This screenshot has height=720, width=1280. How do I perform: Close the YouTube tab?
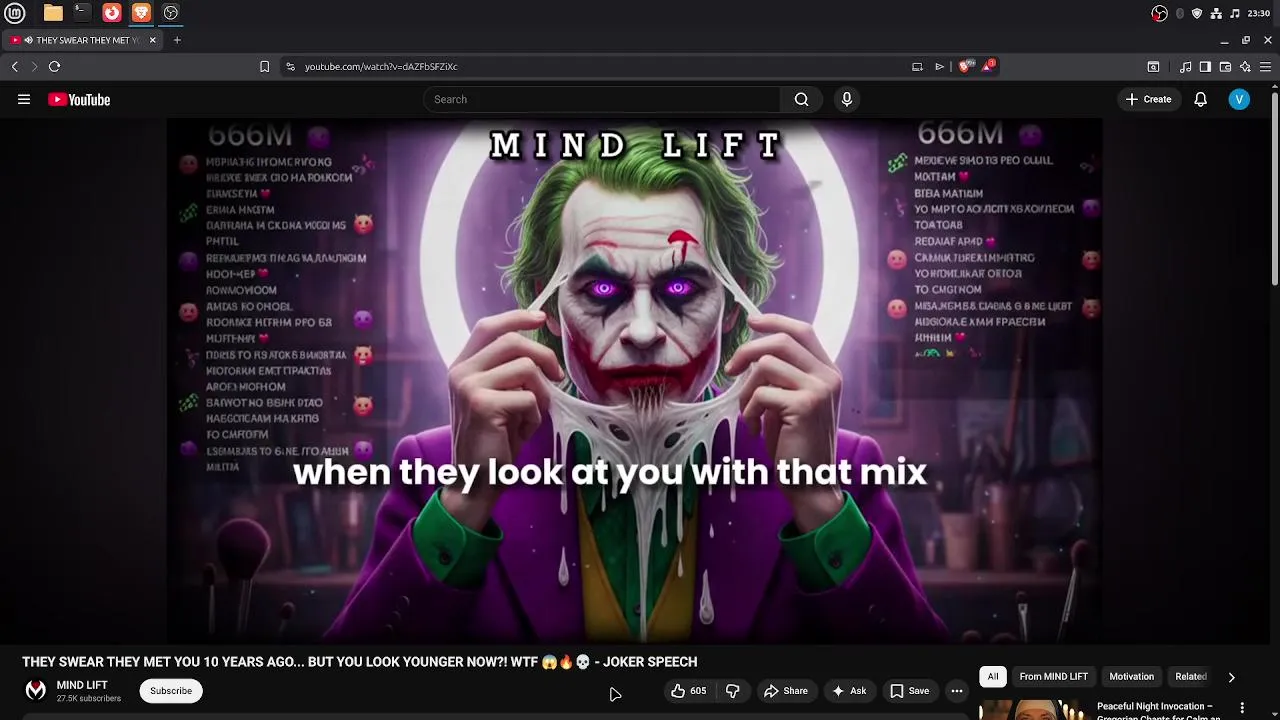[x=152, y=40]
